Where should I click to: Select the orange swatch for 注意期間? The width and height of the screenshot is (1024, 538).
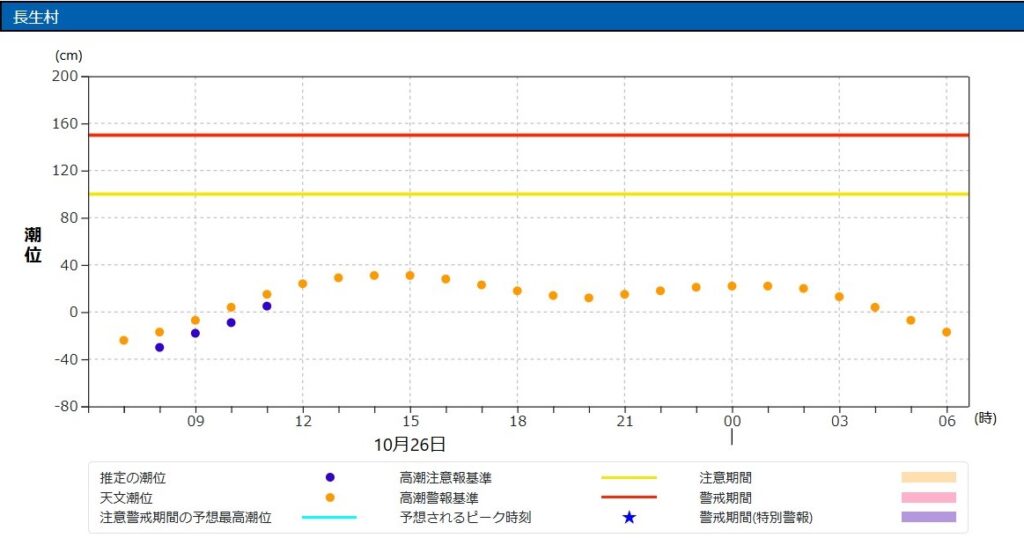click(929, 477)
